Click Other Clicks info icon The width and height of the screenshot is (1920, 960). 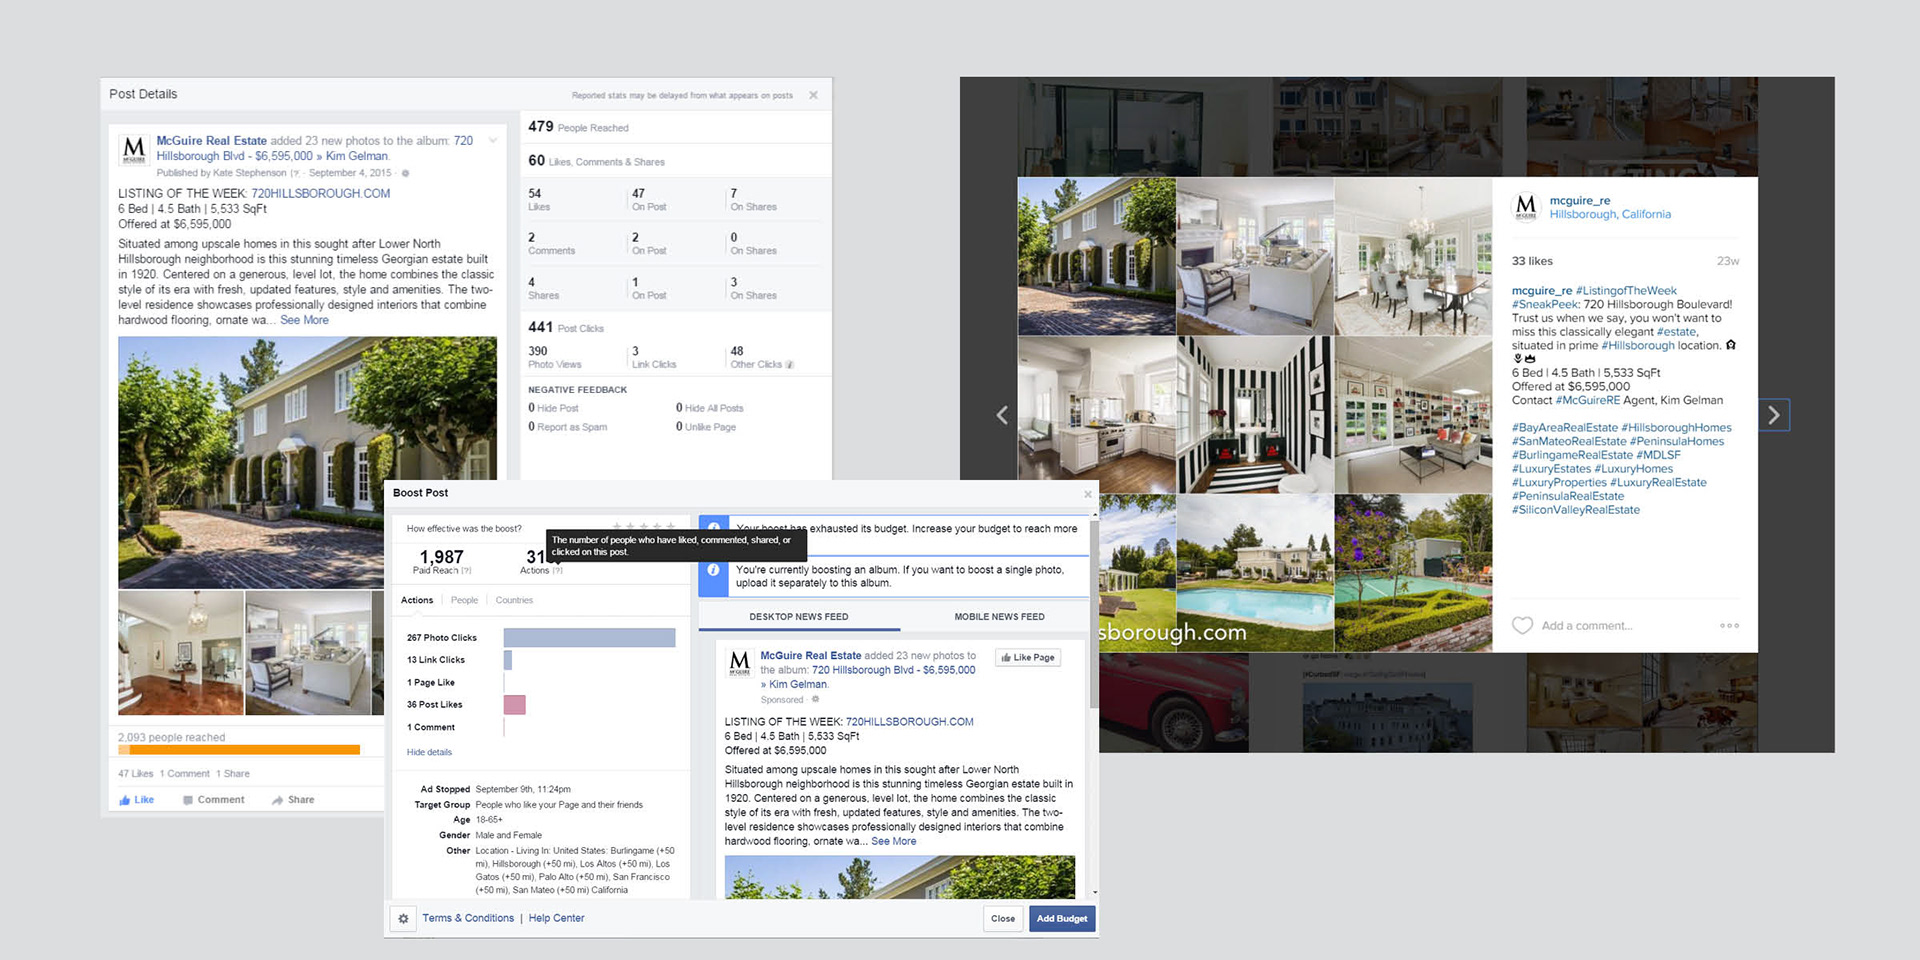pyautogui.click(x=790, y=365)
